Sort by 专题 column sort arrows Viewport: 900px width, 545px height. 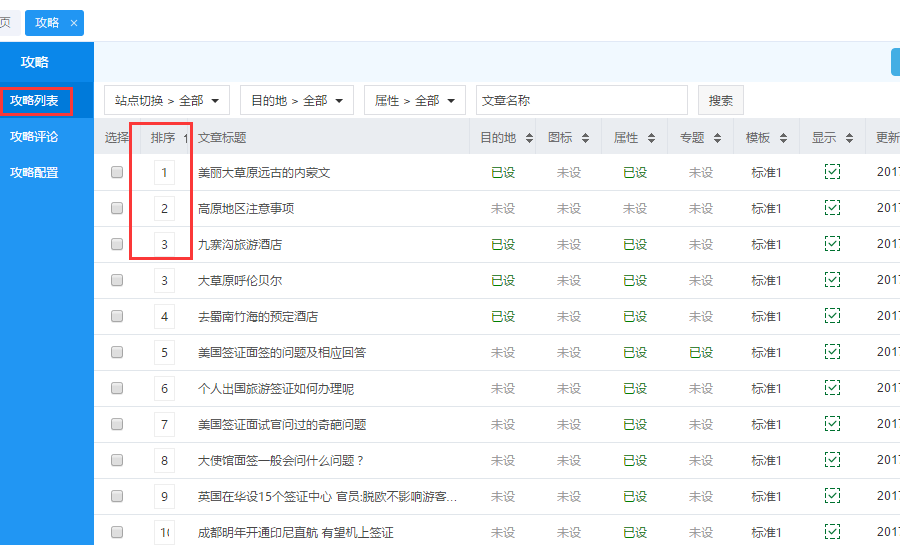click(x=717, y=138)
